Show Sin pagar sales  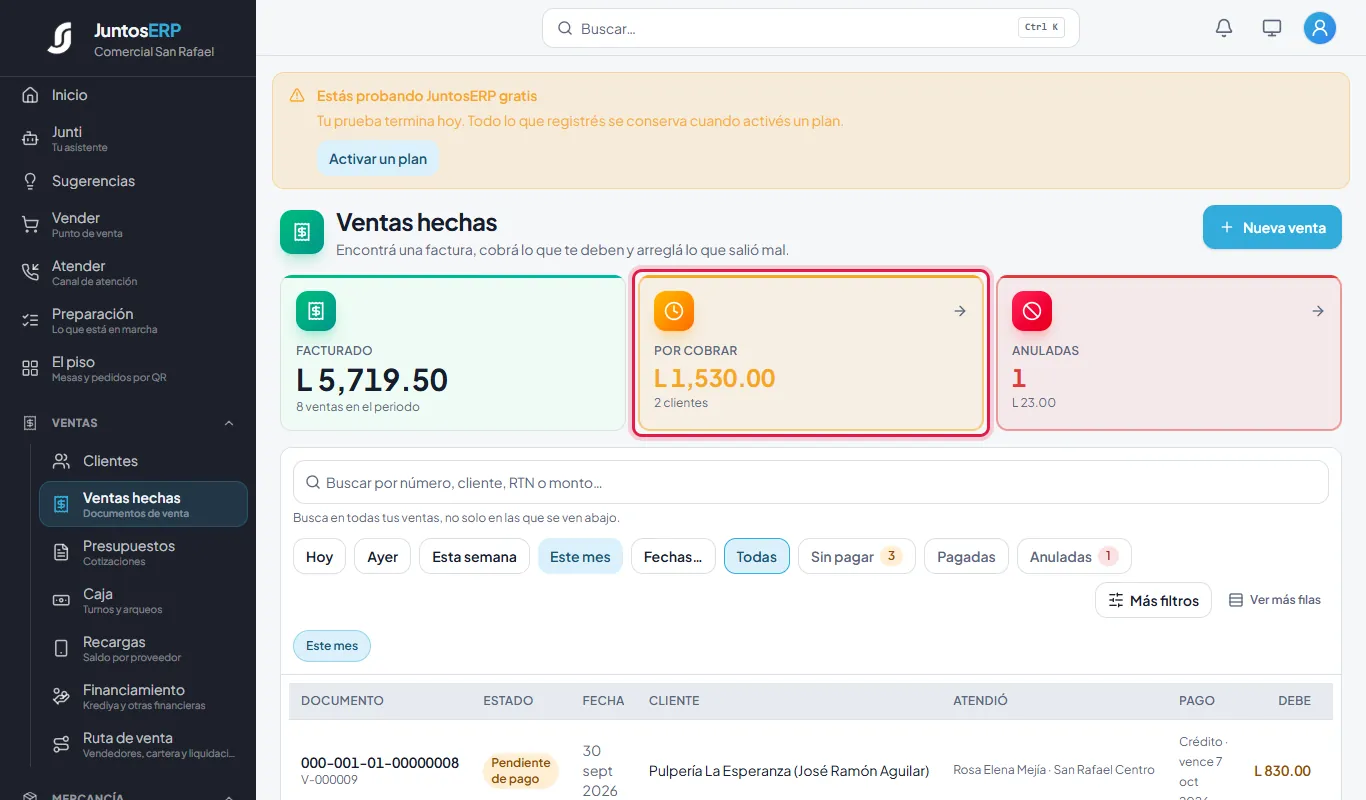(x=856, y=556)
